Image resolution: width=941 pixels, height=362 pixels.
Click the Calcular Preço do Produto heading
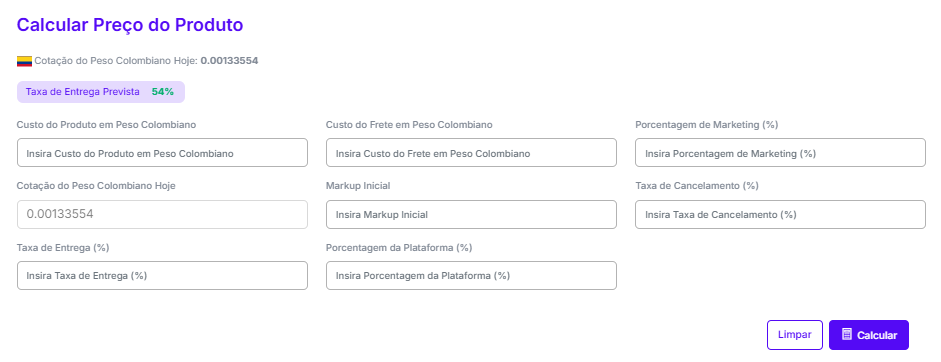130,25
